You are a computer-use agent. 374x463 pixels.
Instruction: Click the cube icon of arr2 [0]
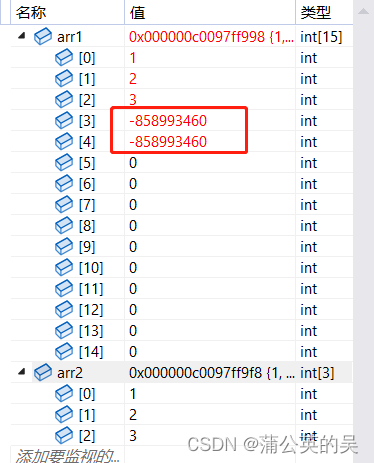pos(64,393)
